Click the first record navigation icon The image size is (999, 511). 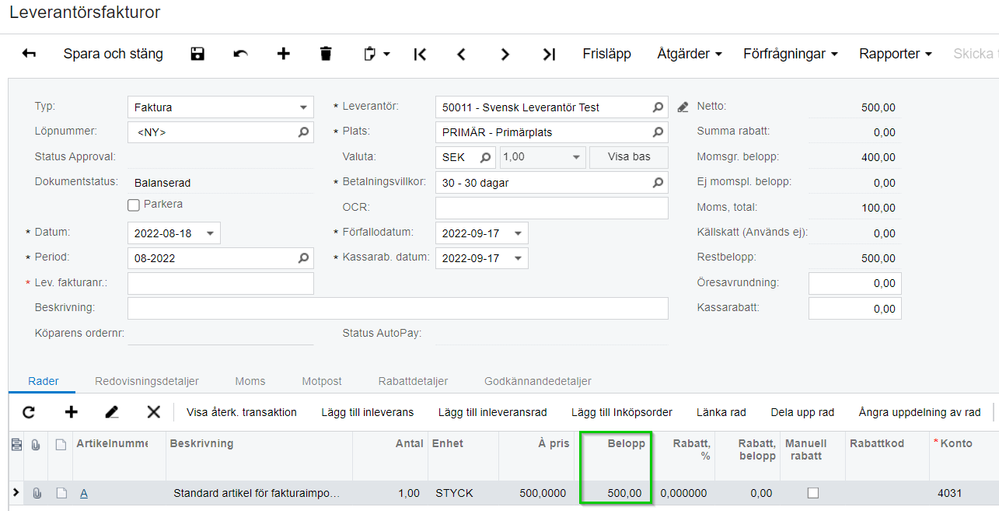(420, 55)
